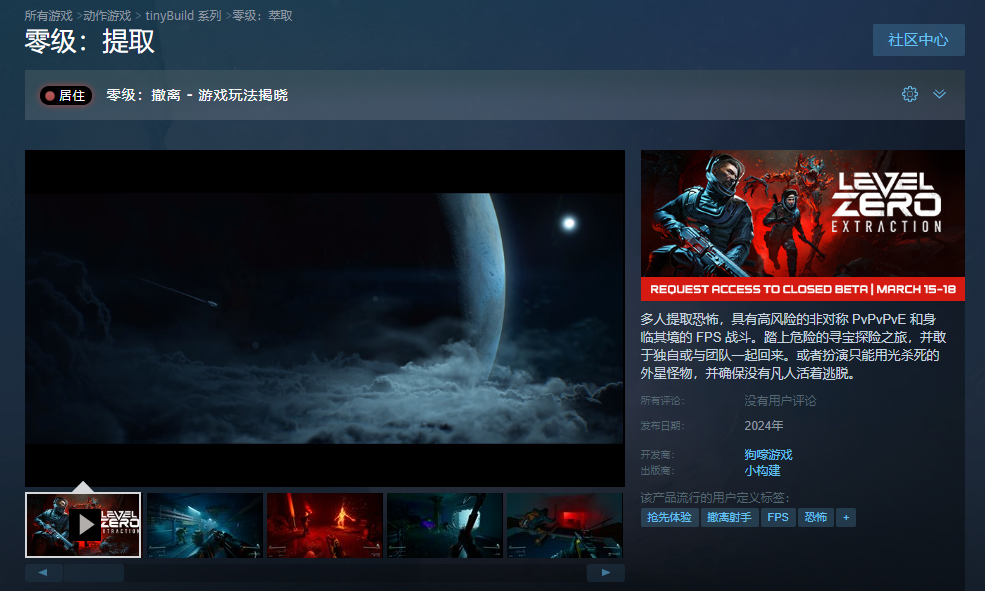Open the 社区中心 community hub button
985x591 pixels.
[918, 40]
